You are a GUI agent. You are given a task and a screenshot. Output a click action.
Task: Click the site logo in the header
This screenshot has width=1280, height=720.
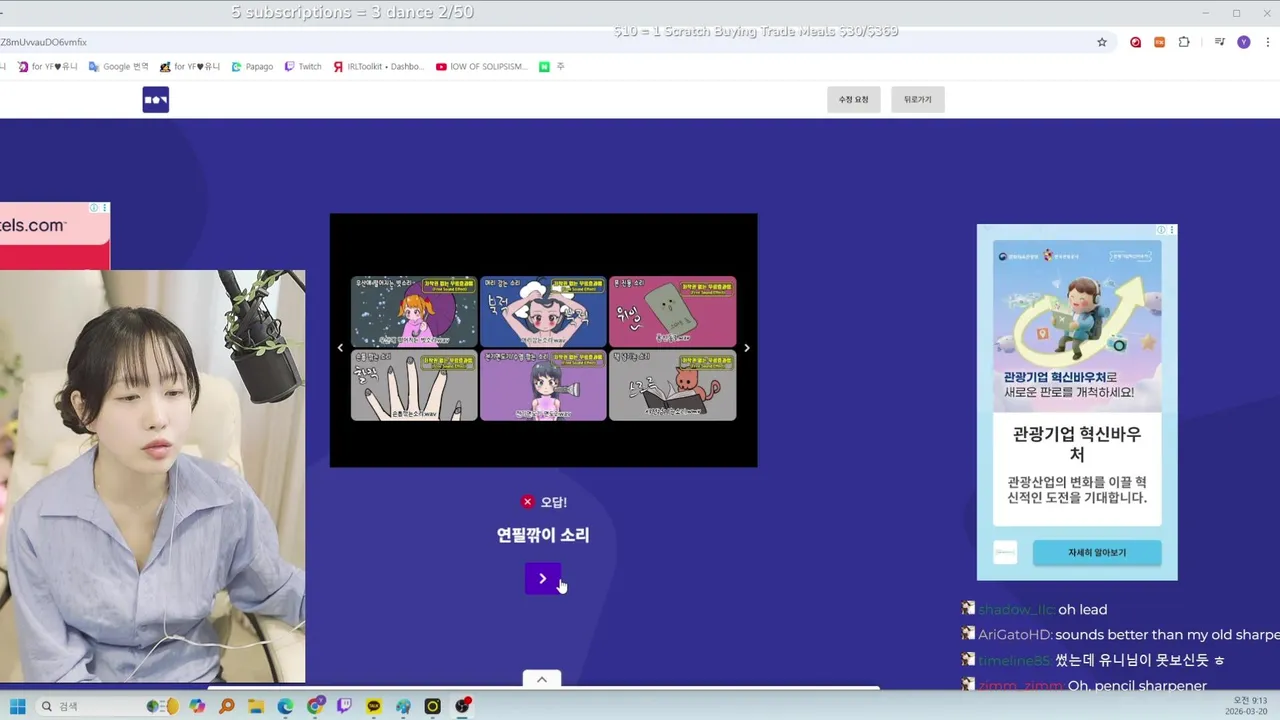pos(155,99)
